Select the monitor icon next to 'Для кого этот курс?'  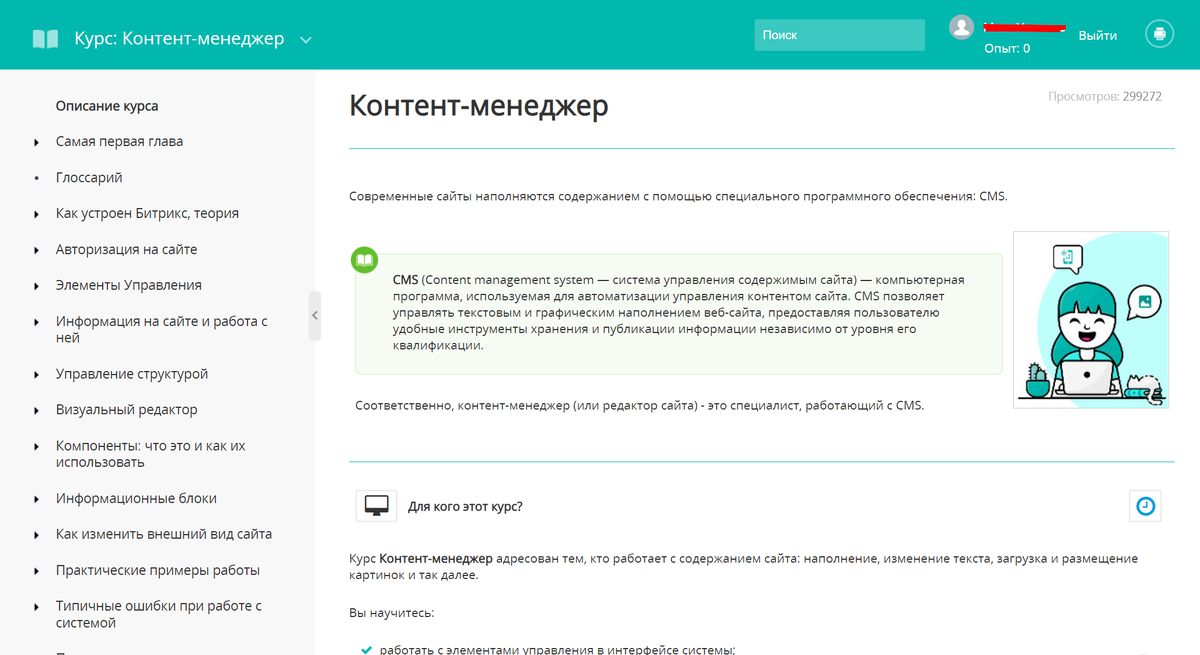pos(375,505)
